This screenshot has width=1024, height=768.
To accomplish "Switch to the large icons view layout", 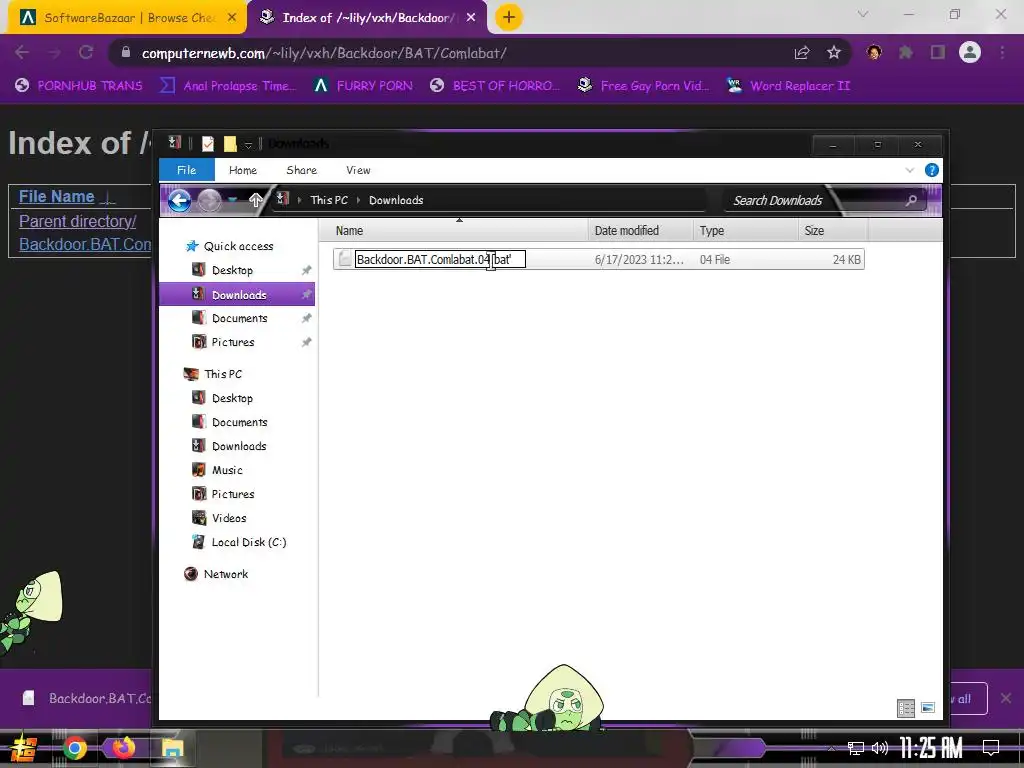I will [928, 708].
